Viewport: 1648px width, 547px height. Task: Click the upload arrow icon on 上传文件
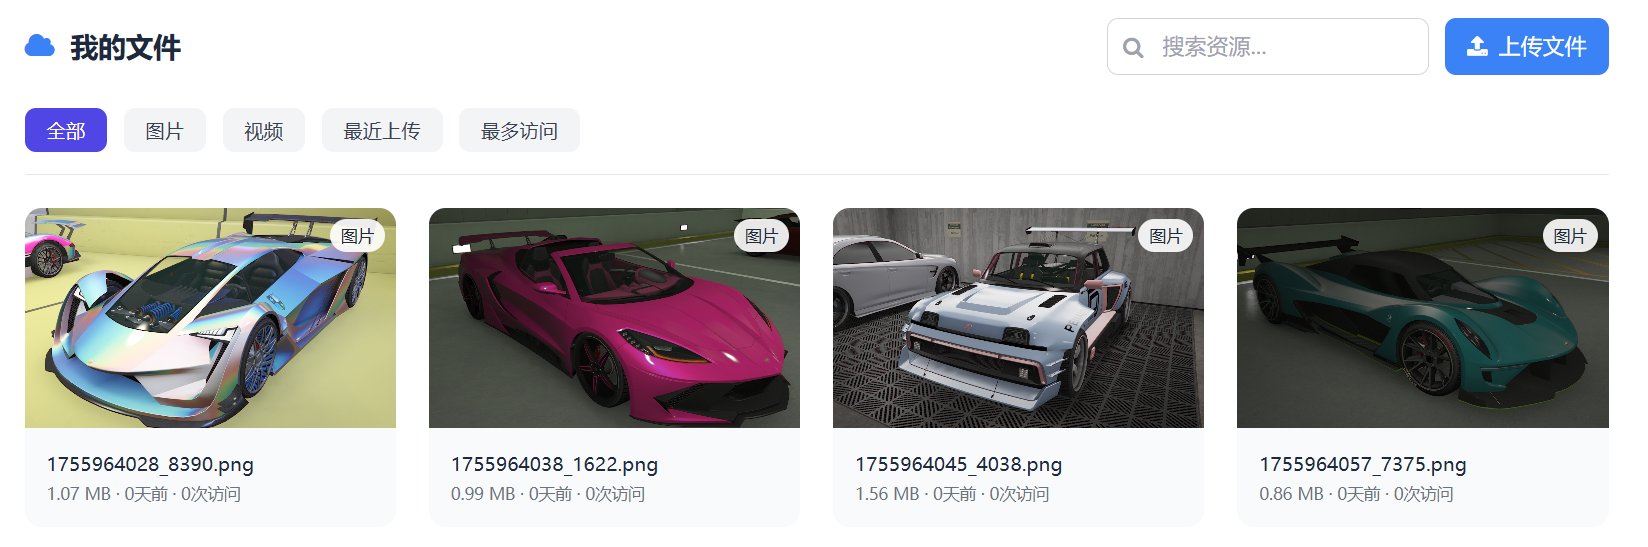pyautogui.click(x=1477, y=46)
